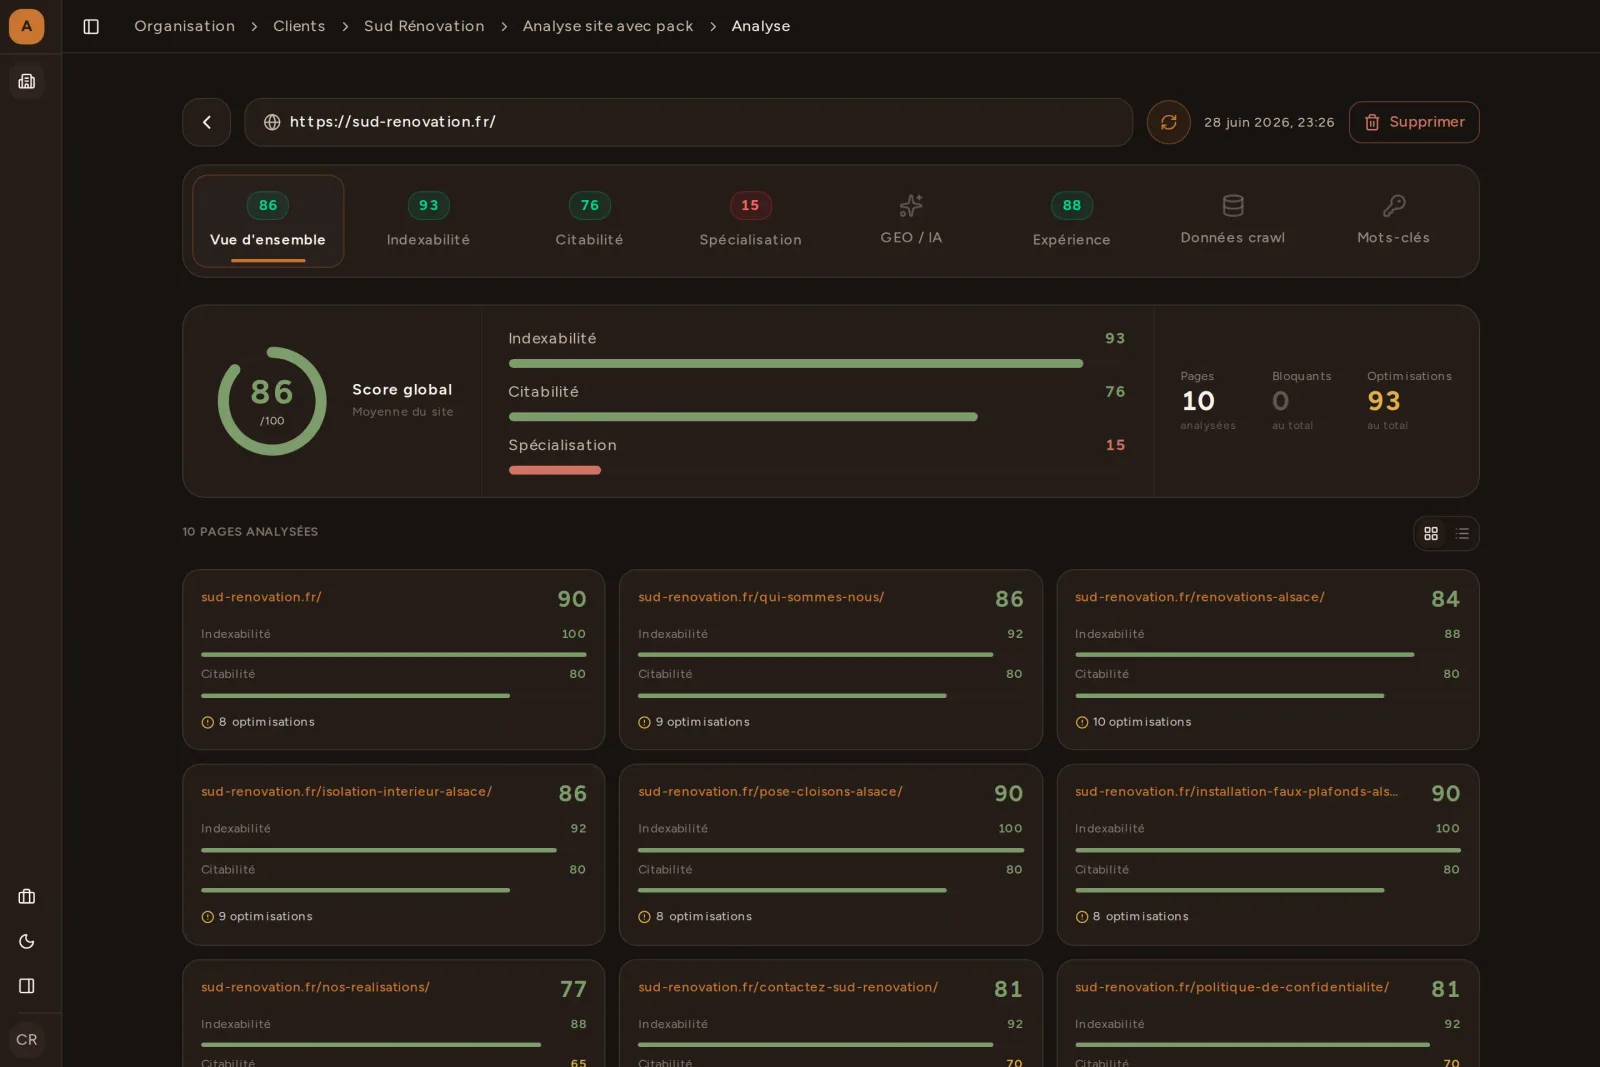The height and width of the screenshot is (1067, 1600).
Task: Open the isolation-interieur-alsace page card
Action: 394,855
